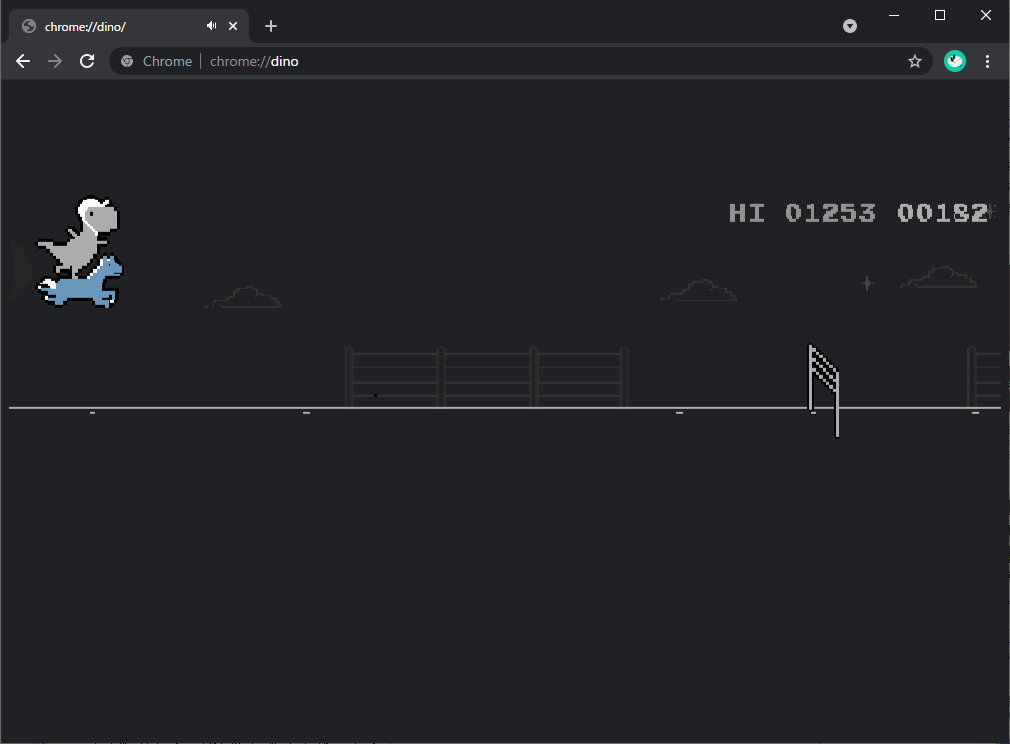Open the tab search dropdown arrow
The height and width of the screenshot is (744, 1010).
(x=850, y=26)
